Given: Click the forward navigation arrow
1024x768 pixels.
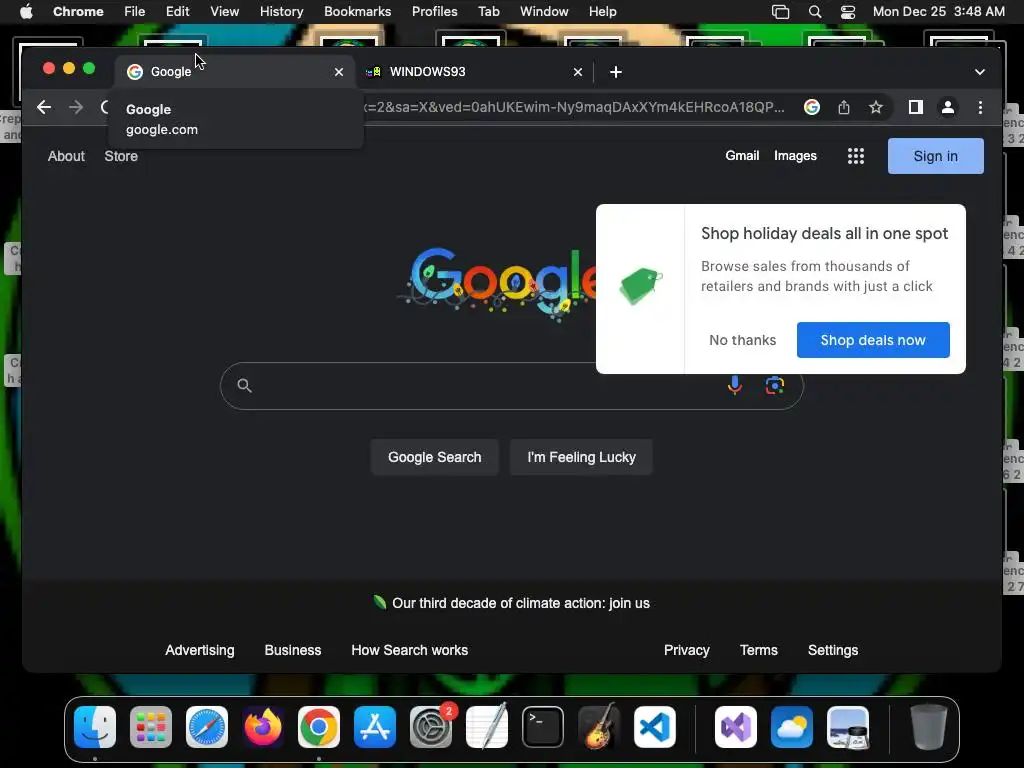Looking at the screenshot, I should click(x=76, y=107).
